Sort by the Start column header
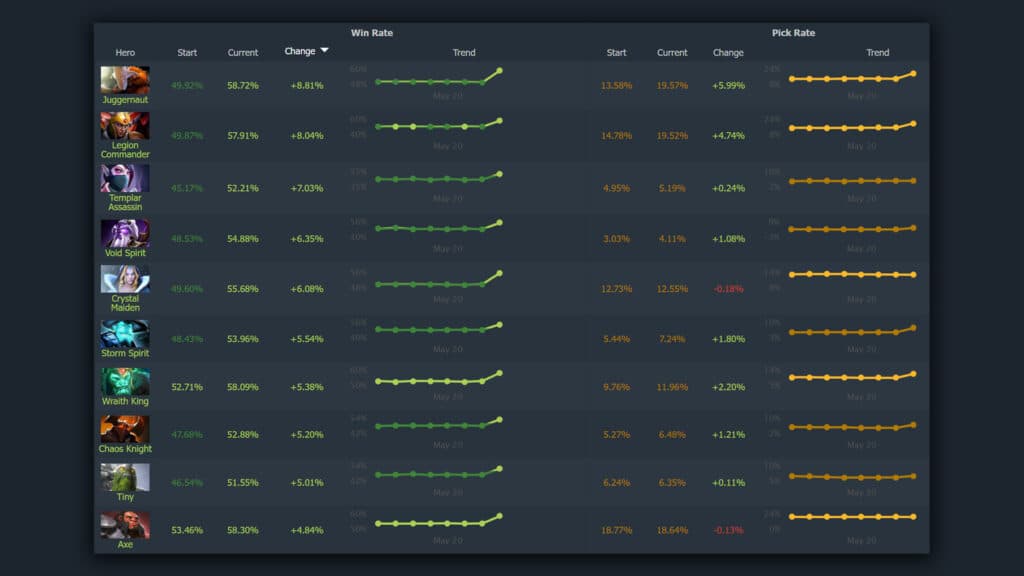This screenshot has width=1024, height=576. [187, 52]
